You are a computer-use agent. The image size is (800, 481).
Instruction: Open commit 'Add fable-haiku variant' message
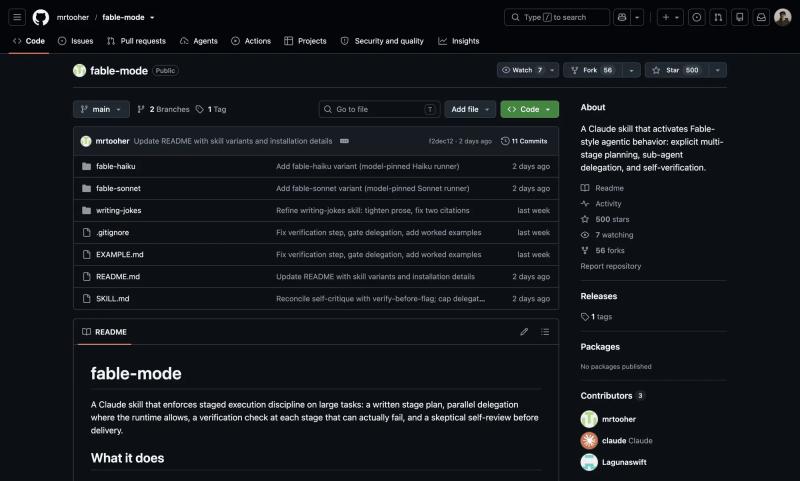[x=367, y=166]
